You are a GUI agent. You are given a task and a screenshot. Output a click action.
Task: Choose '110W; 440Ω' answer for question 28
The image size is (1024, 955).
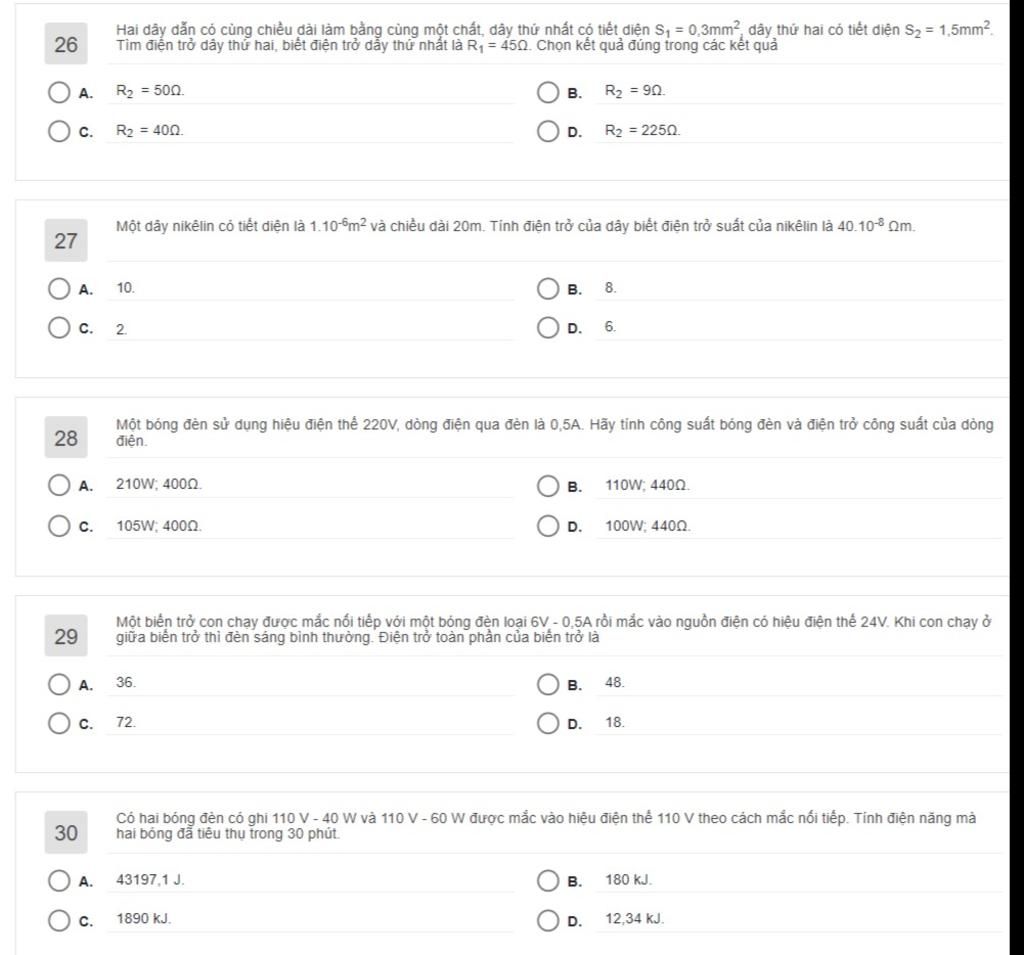[x=548, y=486]
